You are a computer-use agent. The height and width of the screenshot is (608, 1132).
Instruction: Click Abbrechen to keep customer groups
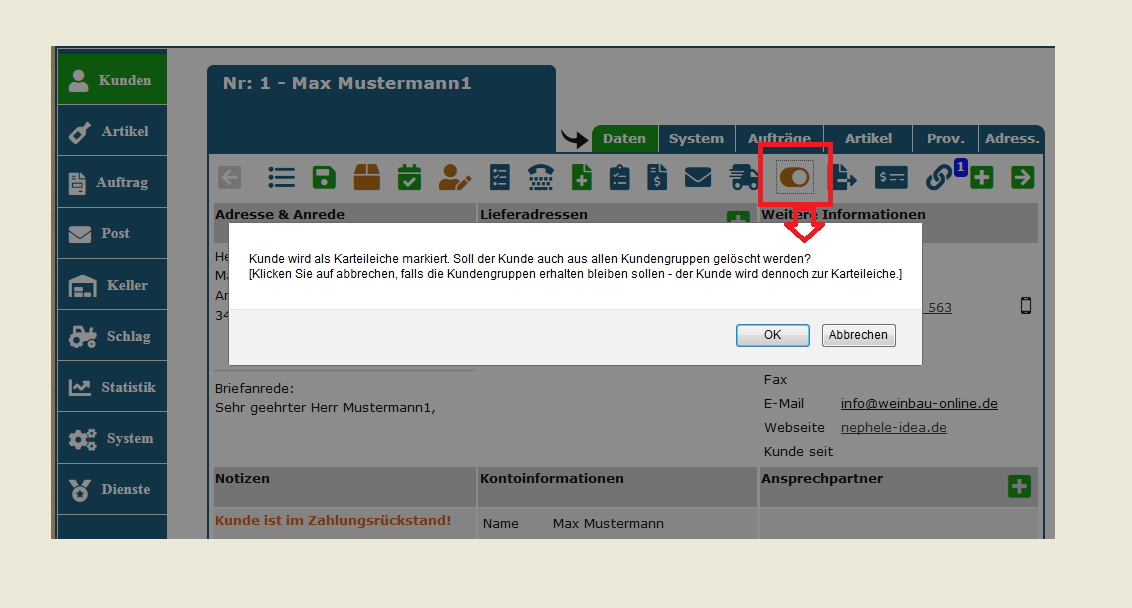pyautogui.click(x=858, y=335)
